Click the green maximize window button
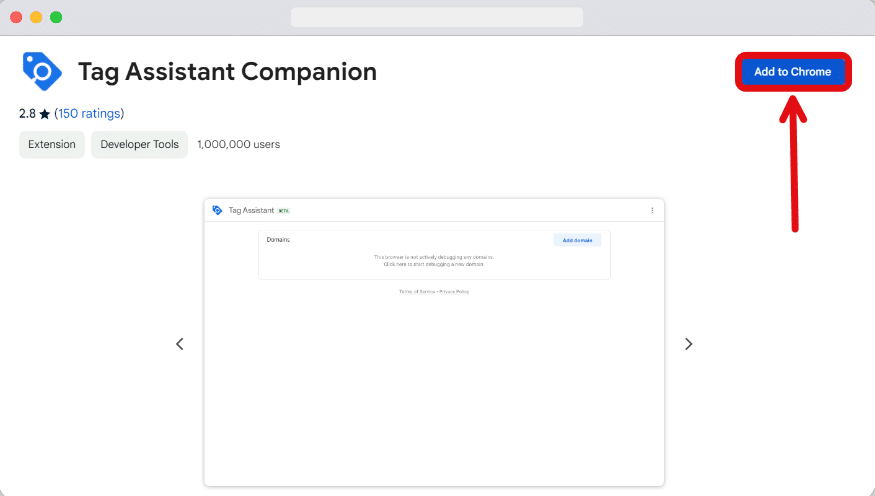 pyautogui.click(x=56, y=17)
